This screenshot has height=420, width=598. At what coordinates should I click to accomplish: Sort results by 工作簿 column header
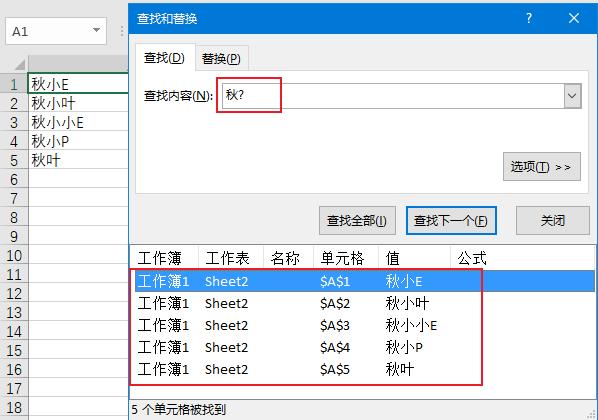point(164,258)
